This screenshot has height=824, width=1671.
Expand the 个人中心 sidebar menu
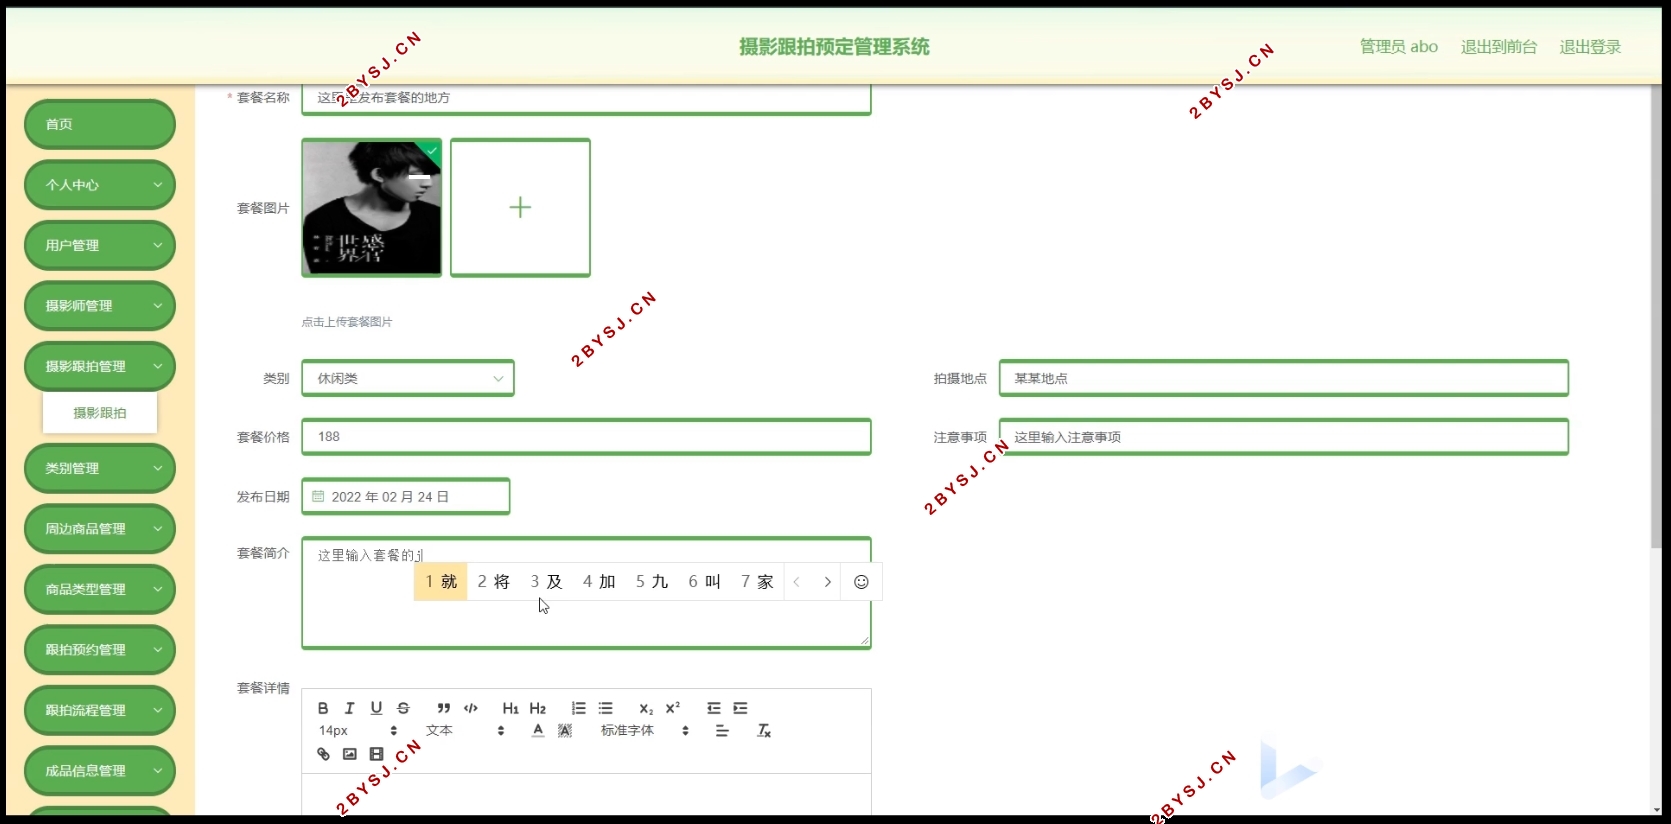99,185
